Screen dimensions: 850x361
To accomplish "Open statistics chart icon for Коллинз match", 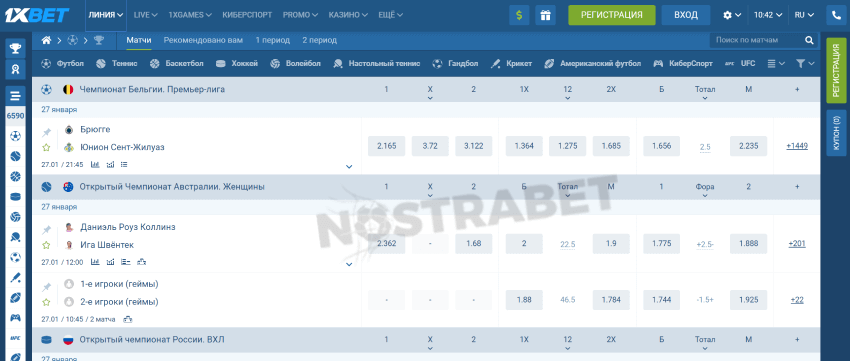I will (x=95, y=262).
